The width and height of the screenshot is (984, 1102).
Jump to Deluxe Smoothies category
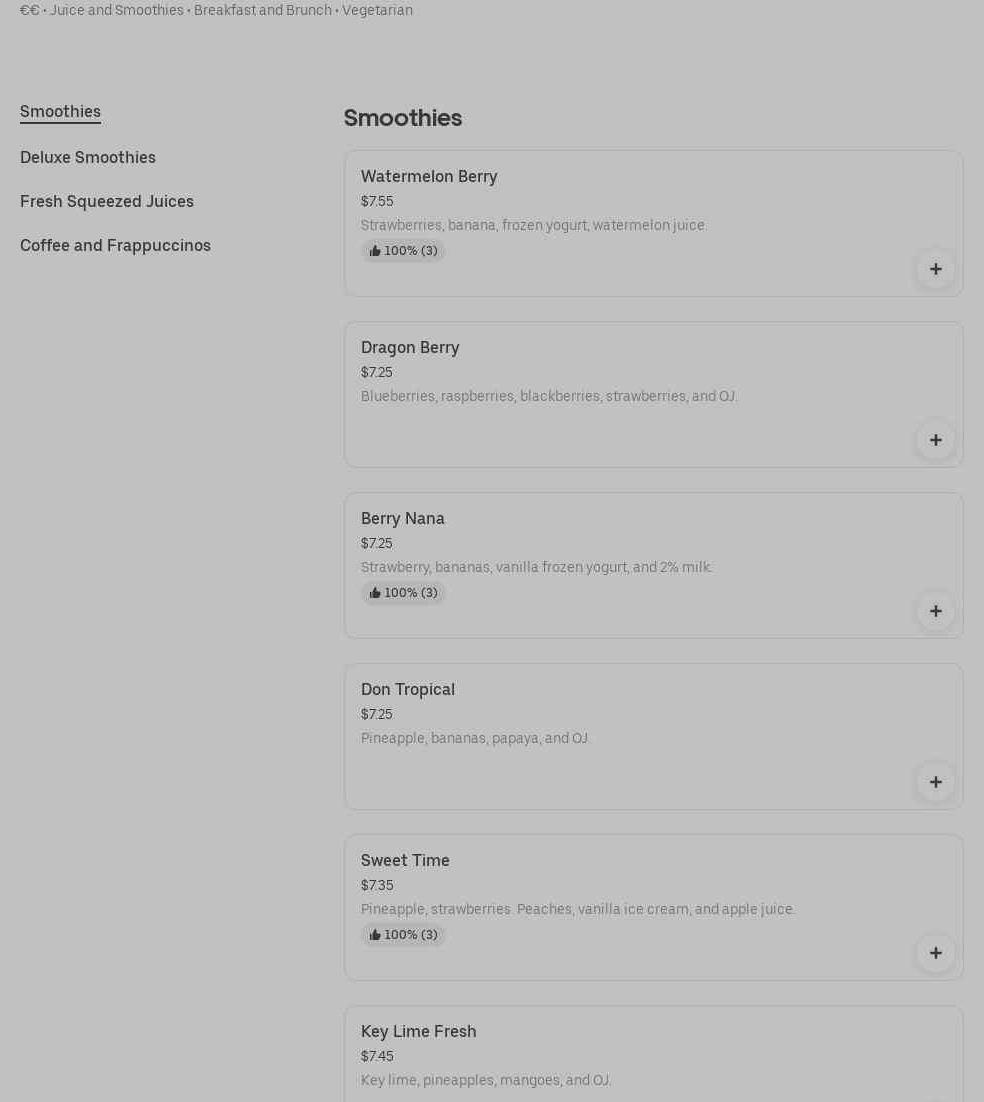click(x=88, y=157)
